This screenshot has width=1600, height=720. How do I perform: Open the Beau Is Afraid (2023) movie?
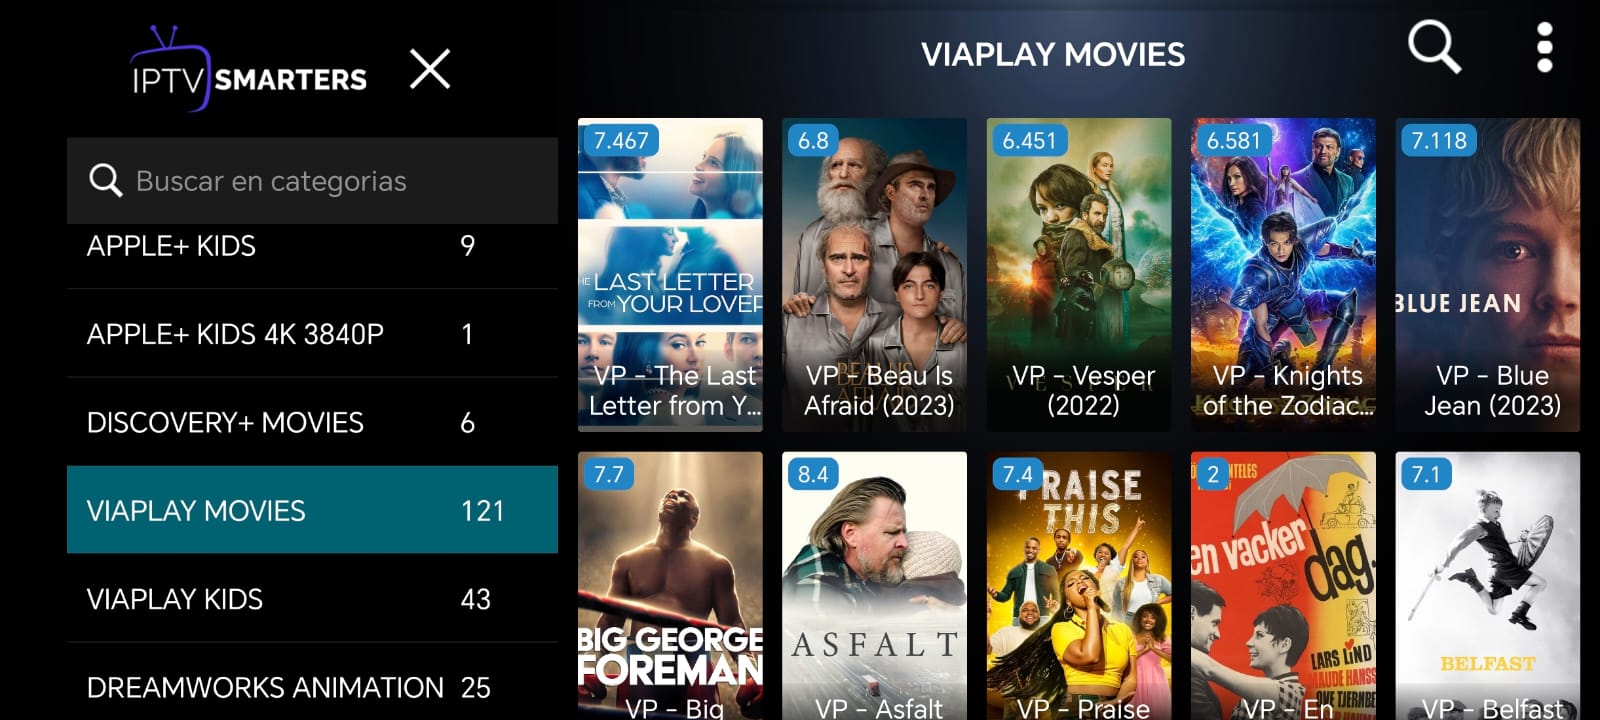pyautogui.click(x=874, y=275)
